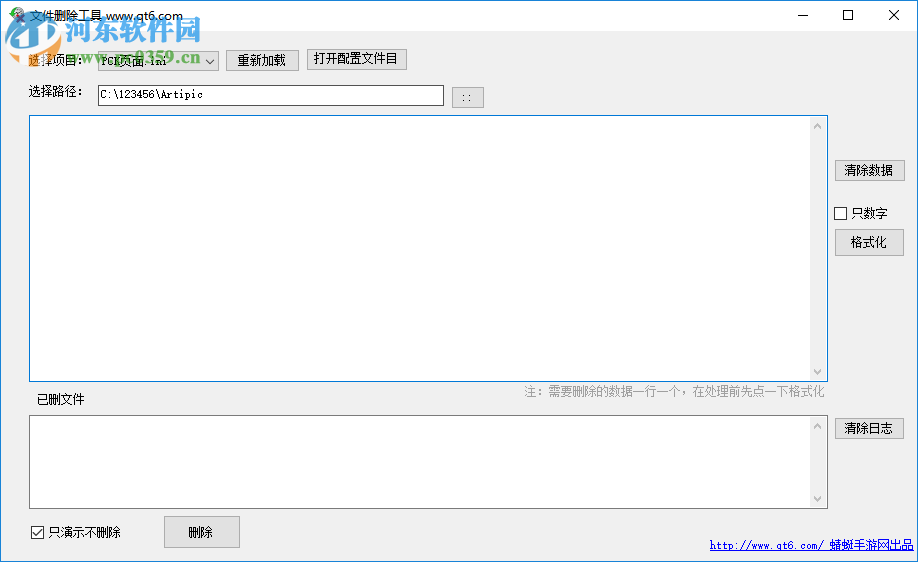Open the http://www.qt6.com/ link
Screen dimensions: 918x562
[x=811, y=545]
